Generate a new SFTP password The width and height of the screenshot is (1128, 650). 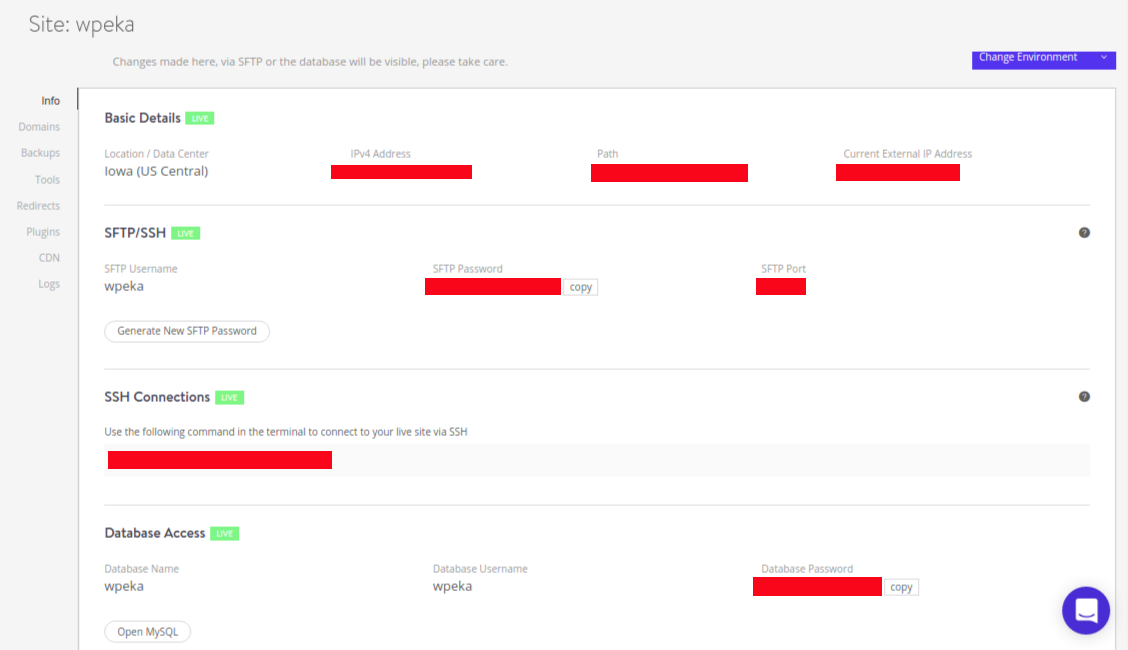point(187,331)
